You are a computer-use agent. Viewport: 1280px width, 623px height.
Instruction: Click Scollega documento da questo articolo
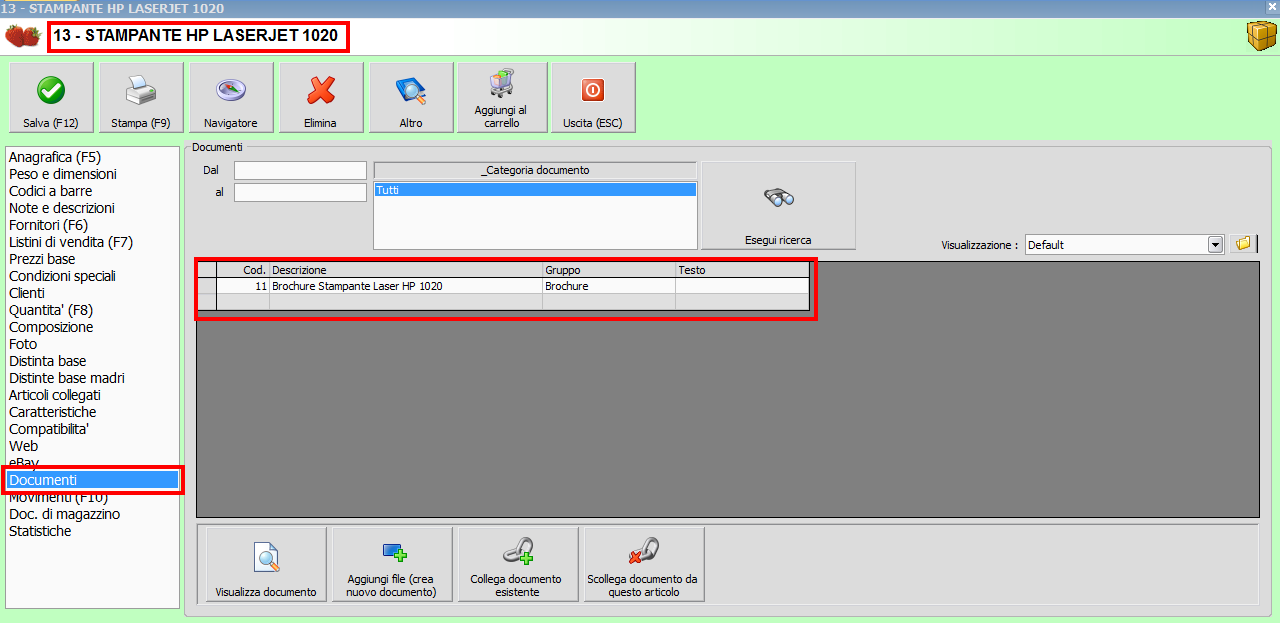(x=644, y=564)
